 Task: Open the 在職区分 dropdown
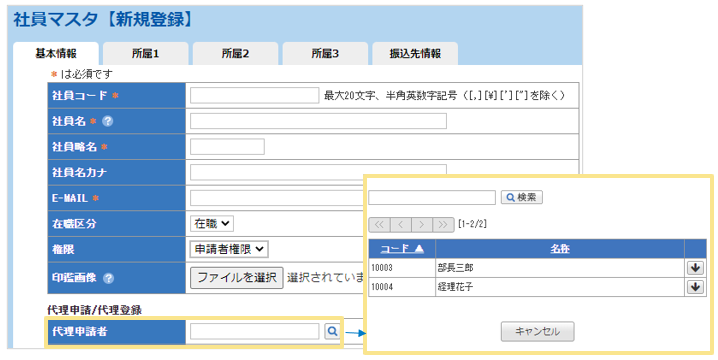(212, 224)
